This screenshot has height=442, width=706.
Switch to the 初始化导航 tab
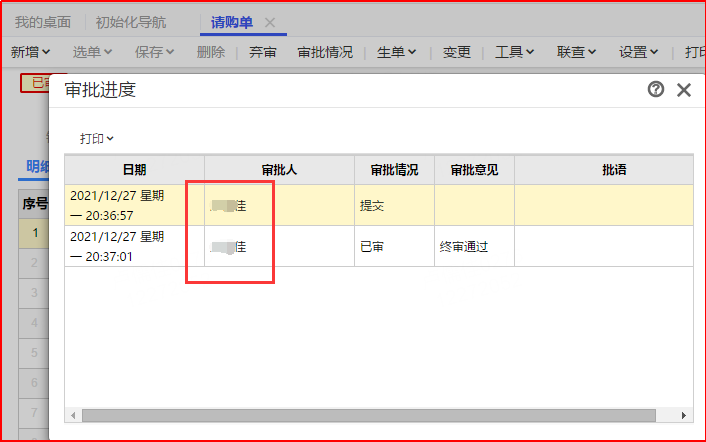click(x=131, y=22)
